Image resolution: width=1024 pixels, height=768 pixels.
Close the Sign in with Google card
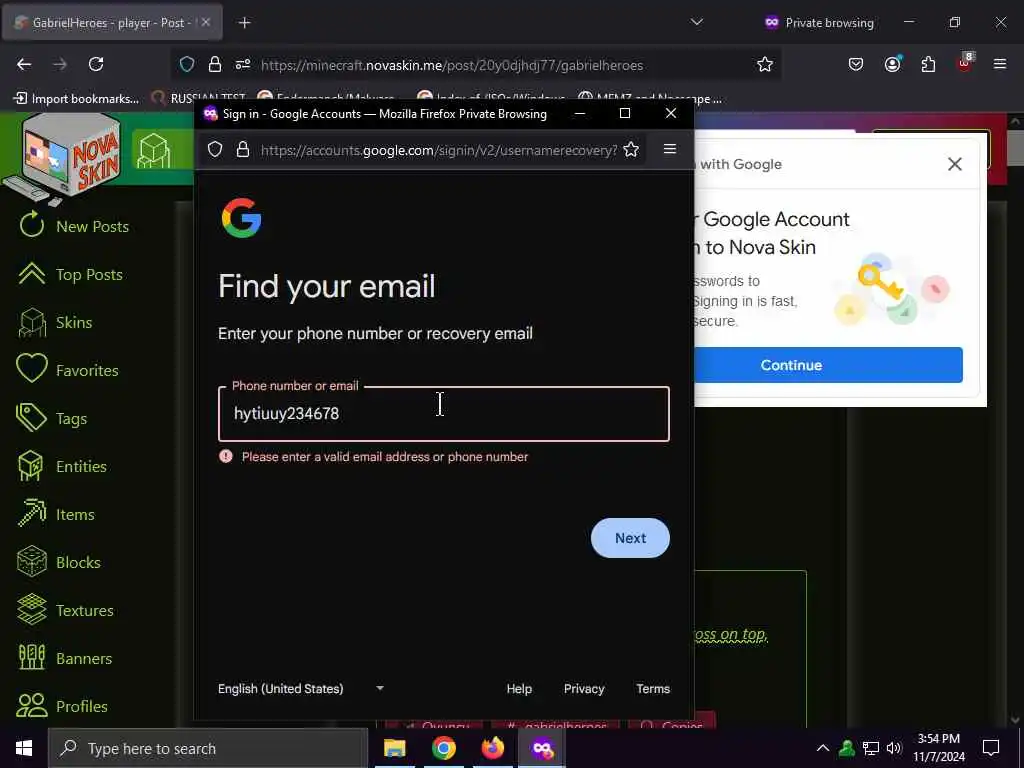point(955,164)
